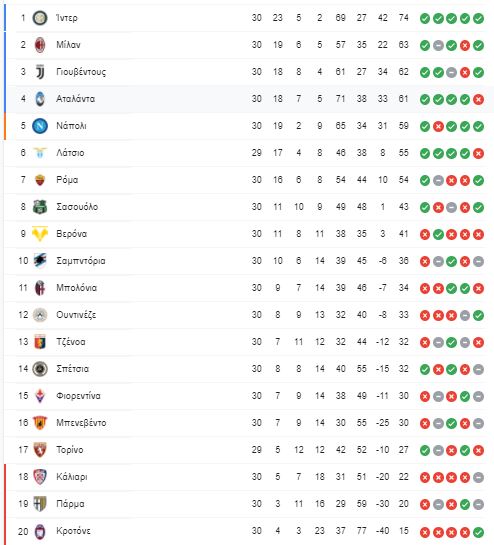This screenshot has width=494, height=545.
Task: Click the Atalanta crest in row 4
Action: tap(40, 99)
